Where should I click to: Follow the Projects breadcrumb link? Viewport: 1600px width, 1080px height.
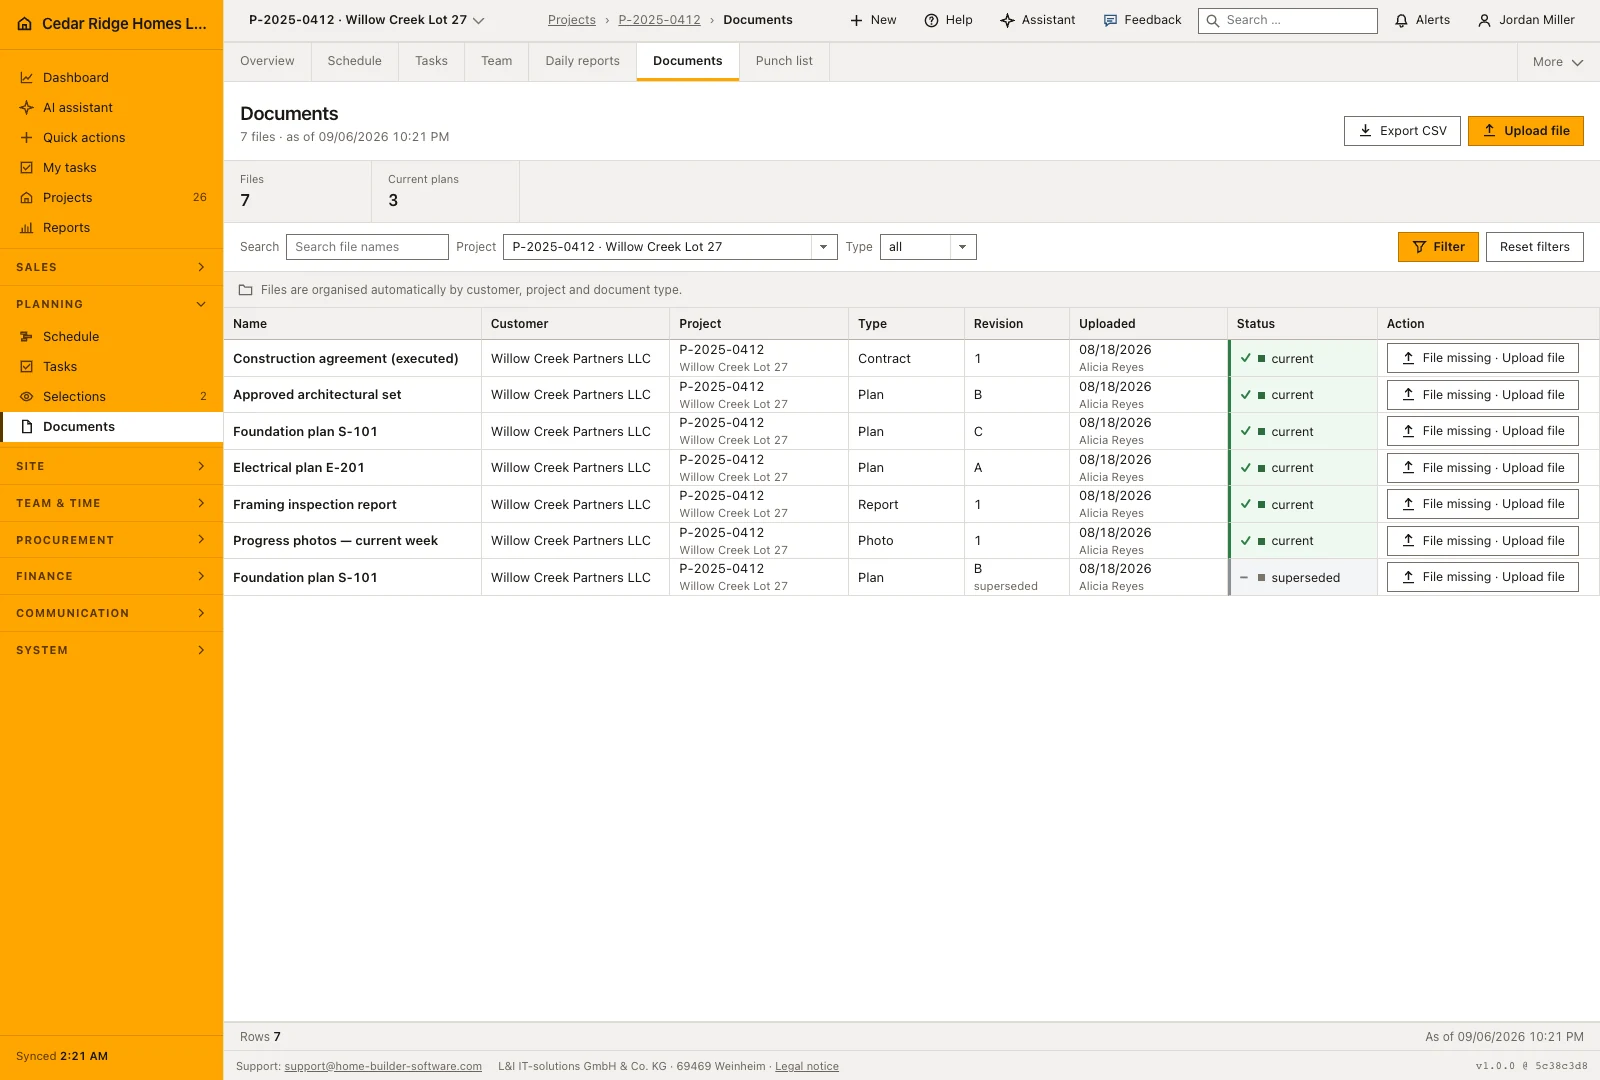[572, 20]
